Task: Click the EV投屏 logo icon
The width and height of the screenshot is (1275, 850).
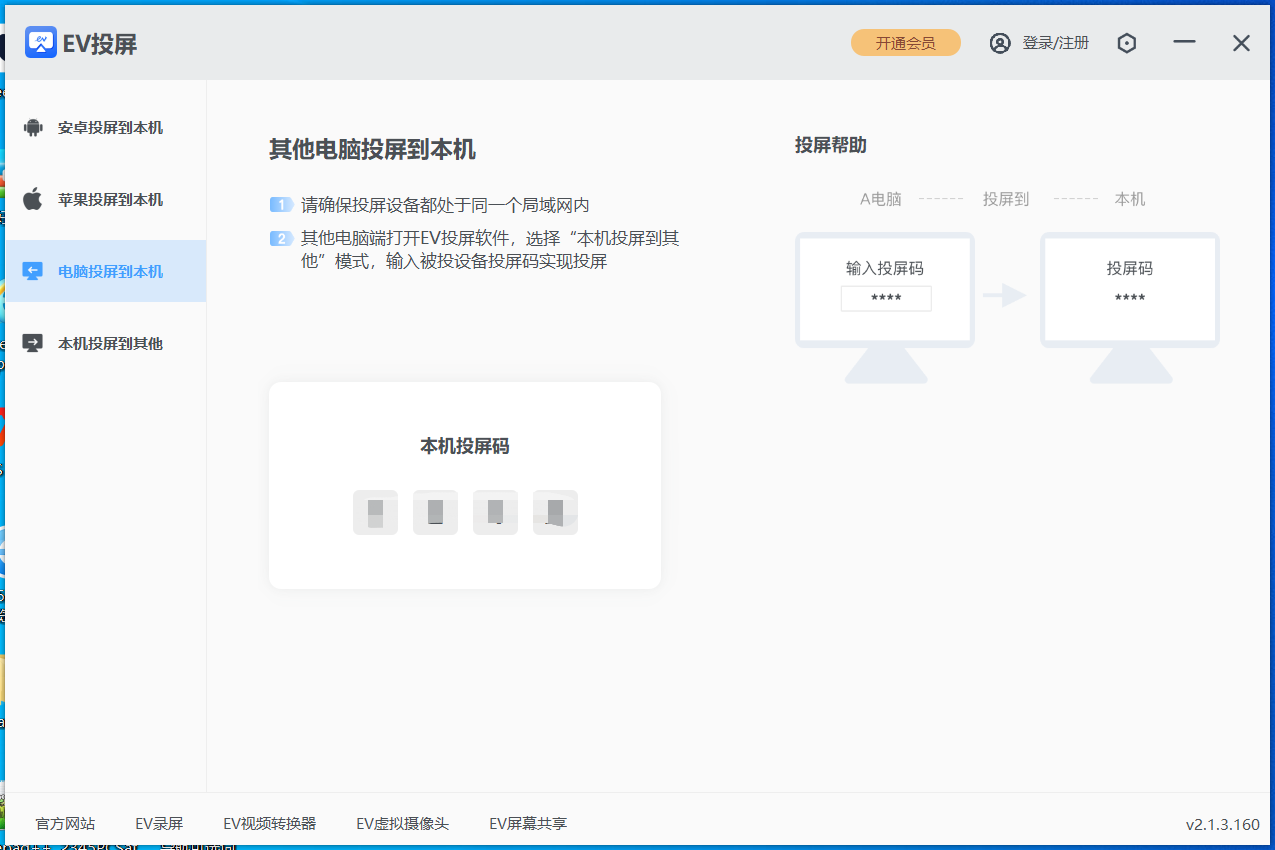Action: (41, 42)
